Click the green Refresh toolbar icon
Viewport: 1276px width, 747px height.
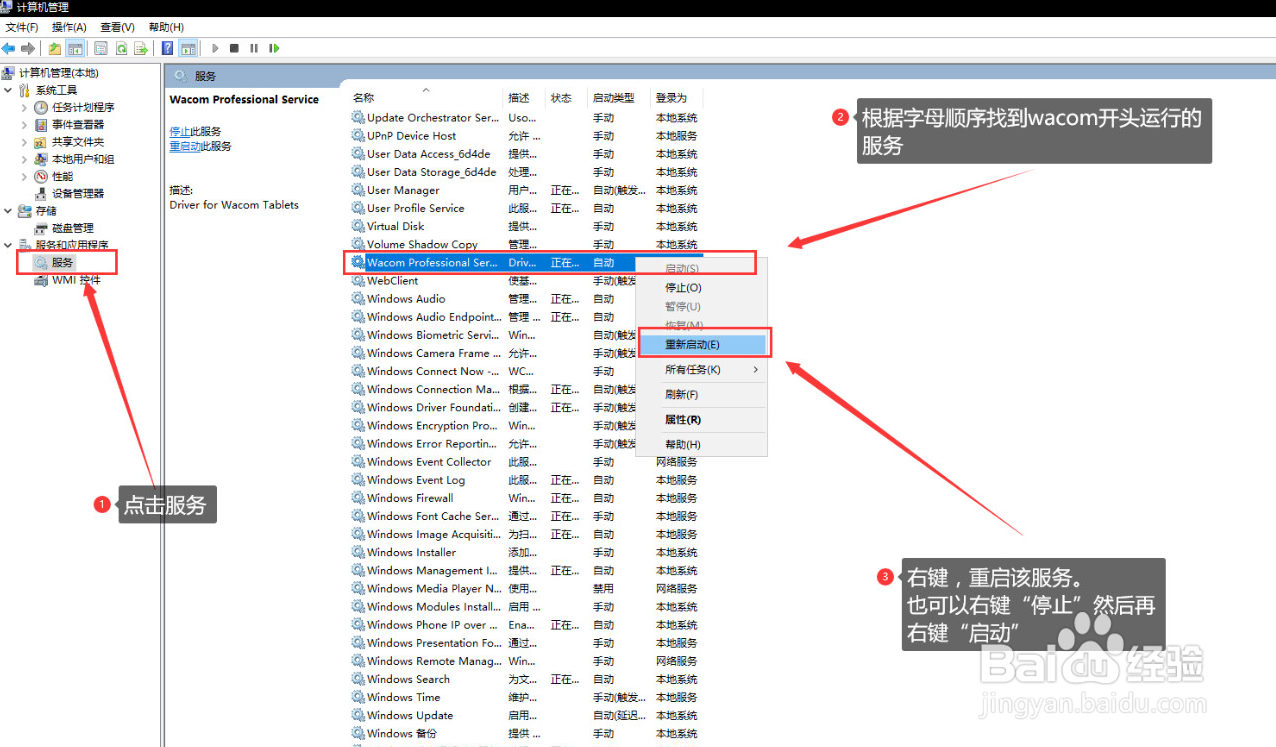pos(121,48)
